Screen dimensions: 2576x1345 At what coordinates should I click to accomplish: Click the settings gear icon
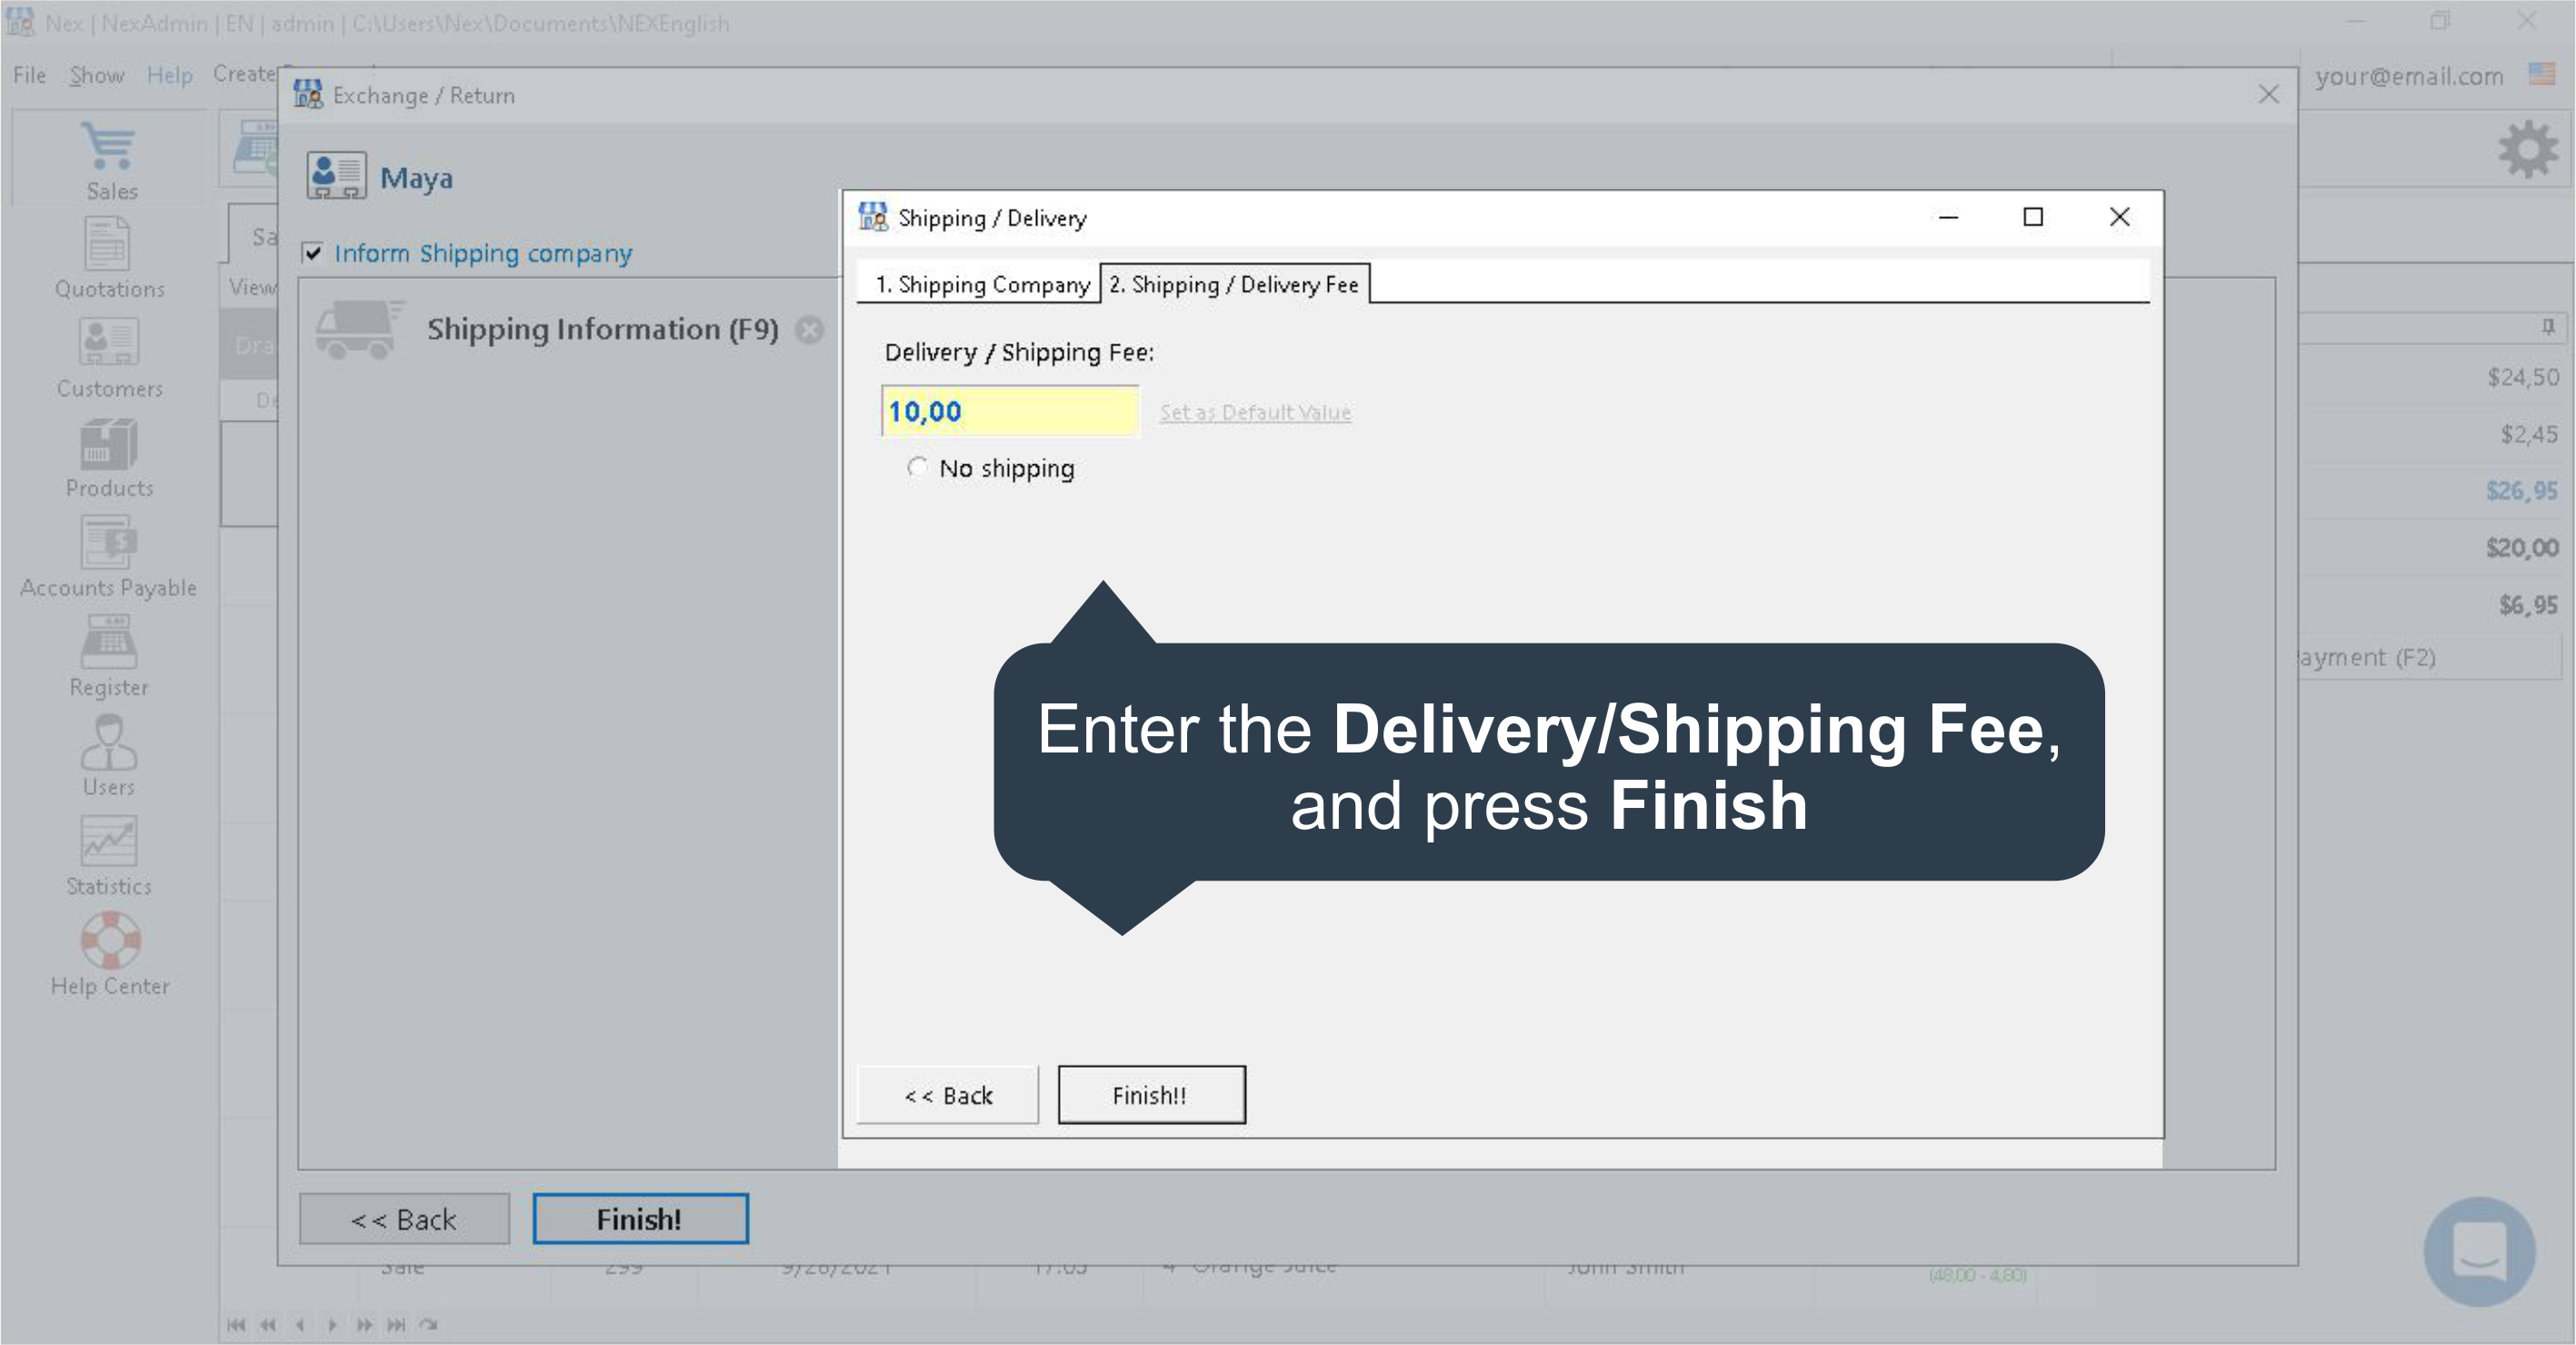click(2527, 150)
